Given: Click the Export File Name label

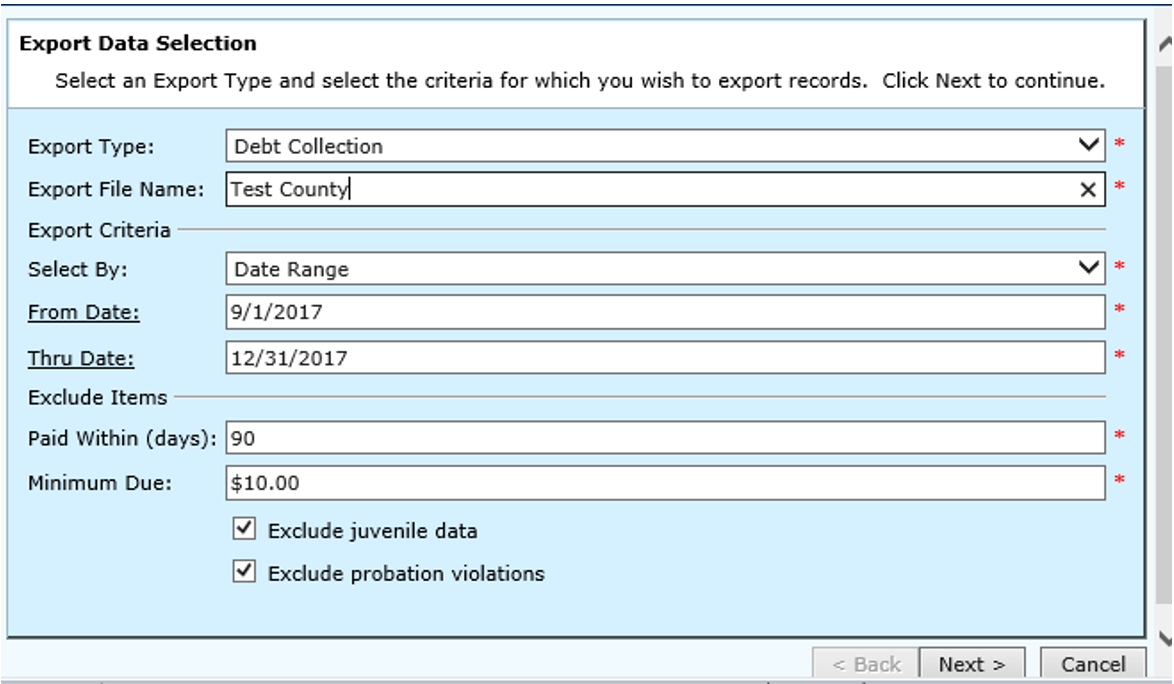Looking at the screenshot, I should click(116, 189).
